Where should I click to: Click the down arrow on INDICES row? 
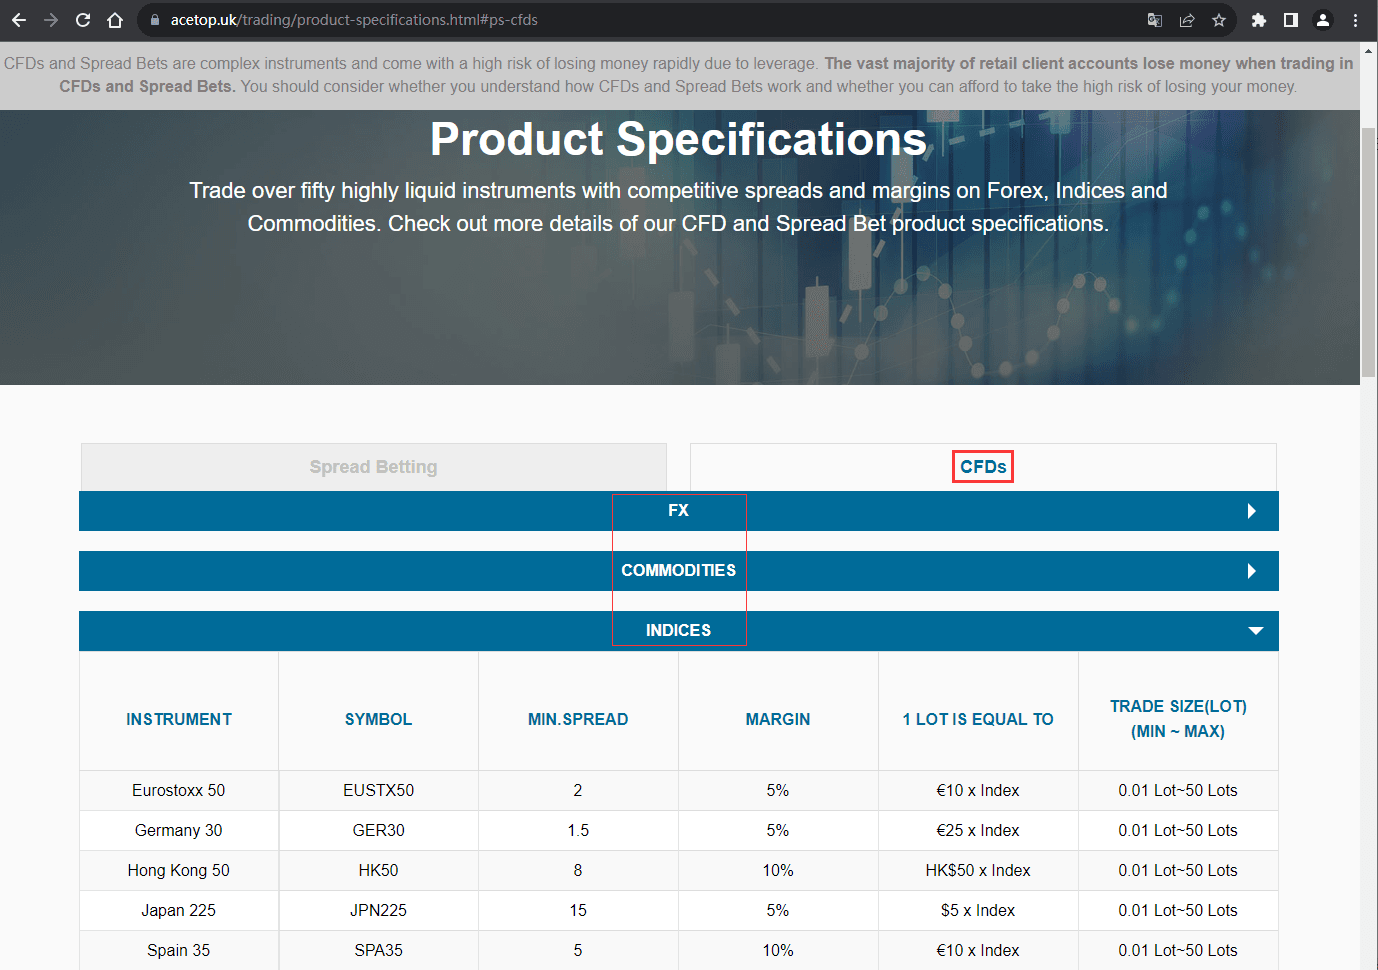[1256, 631]
